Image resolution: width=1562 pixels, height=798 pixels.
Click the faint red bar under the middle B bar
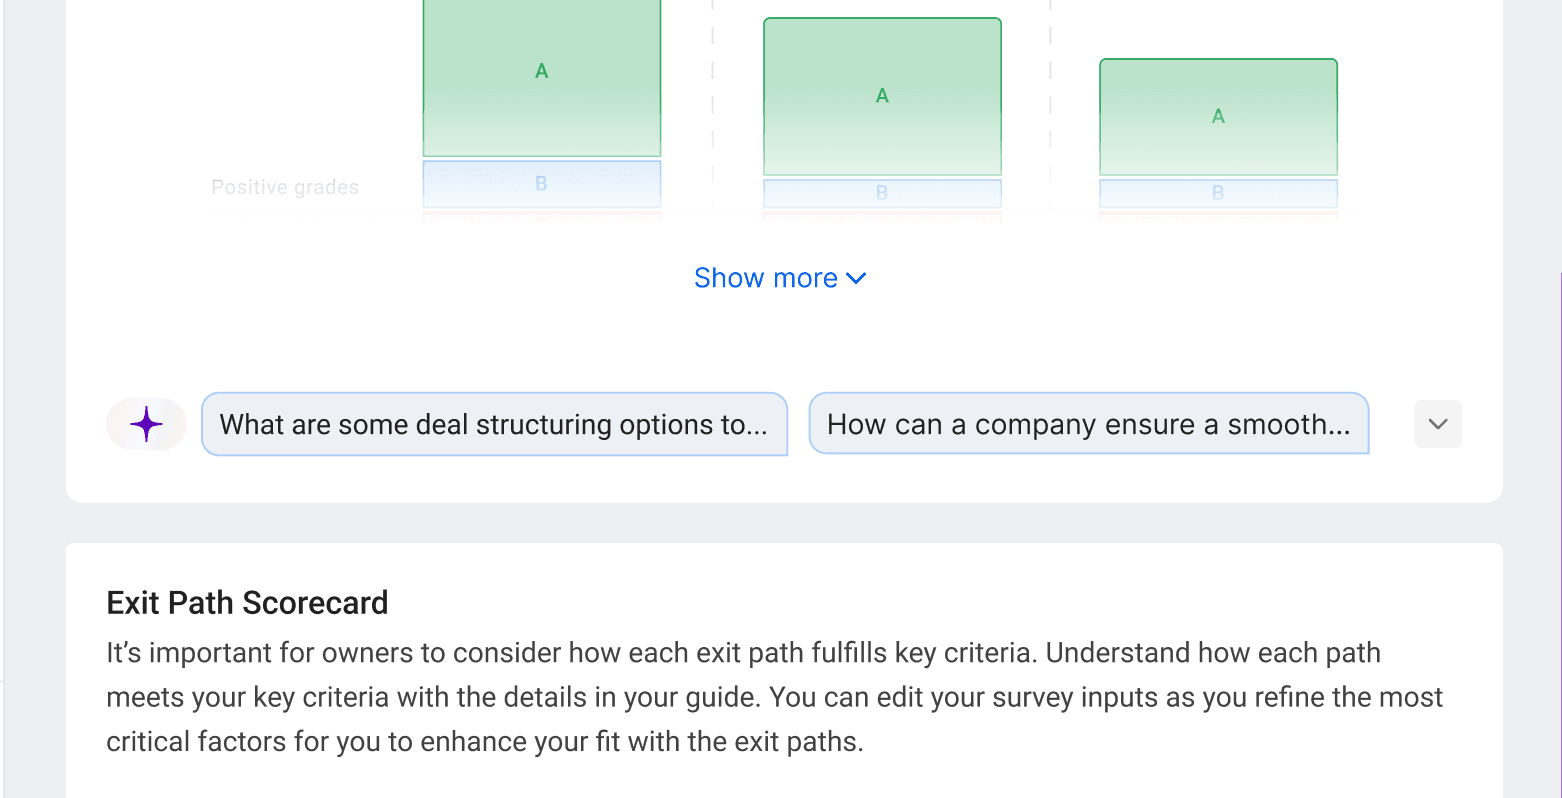(x=882, y=215)
